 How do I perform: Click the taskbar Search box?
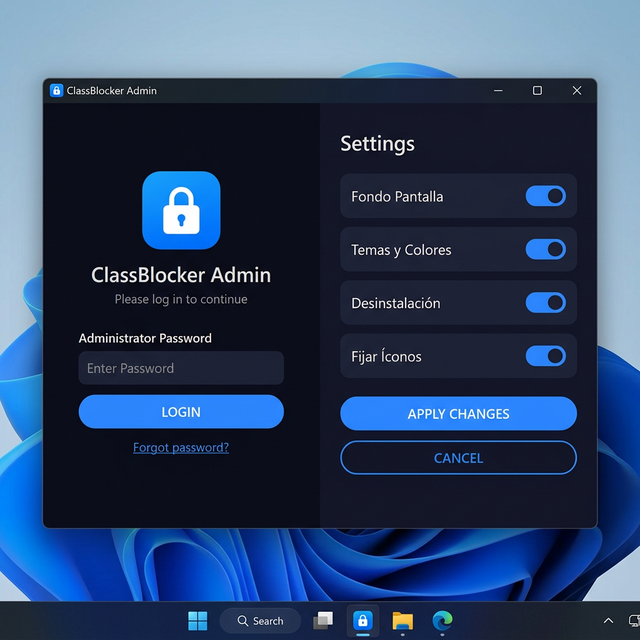point(260,621)
